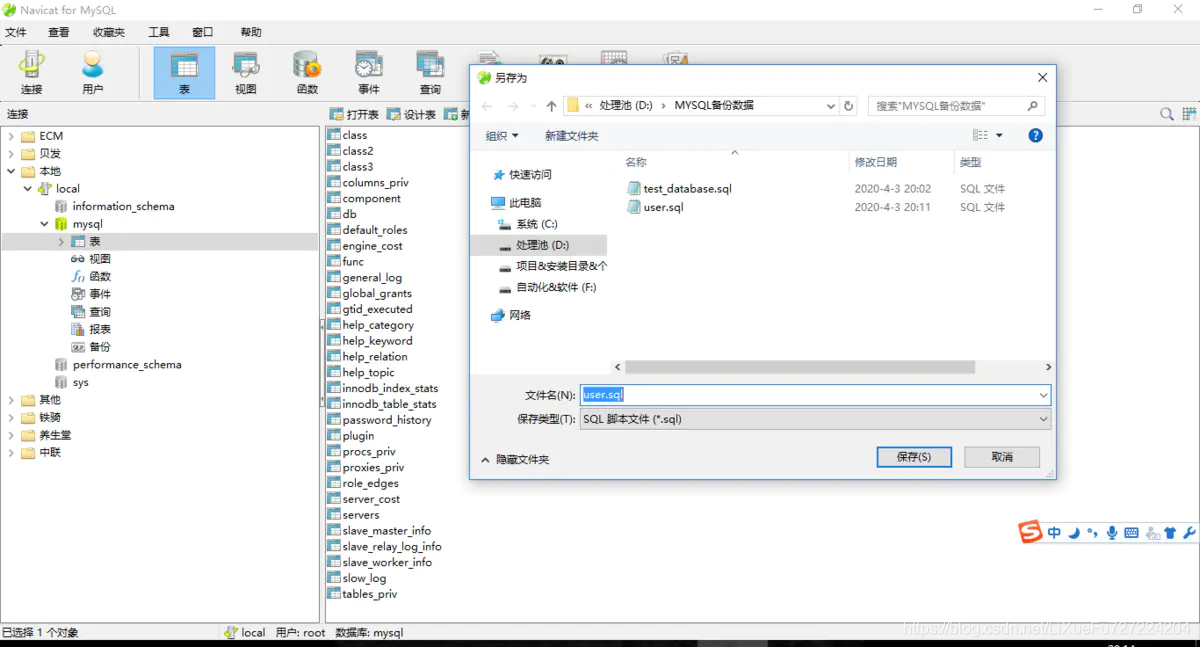Select the 表 (Table) toolbar icon
The height and width of the screenshot is (647, 1200).
point(184,72)
